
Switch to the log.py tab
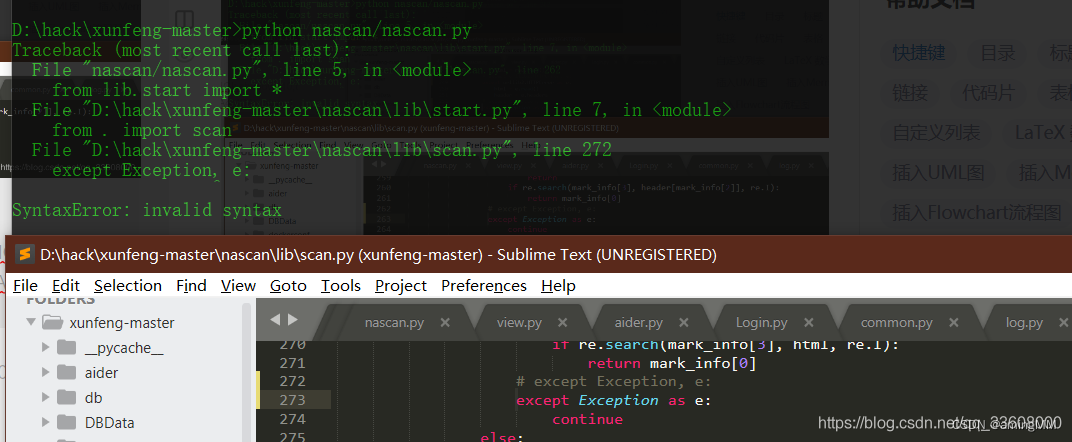pyautogui.click(x=1024, y=322)
